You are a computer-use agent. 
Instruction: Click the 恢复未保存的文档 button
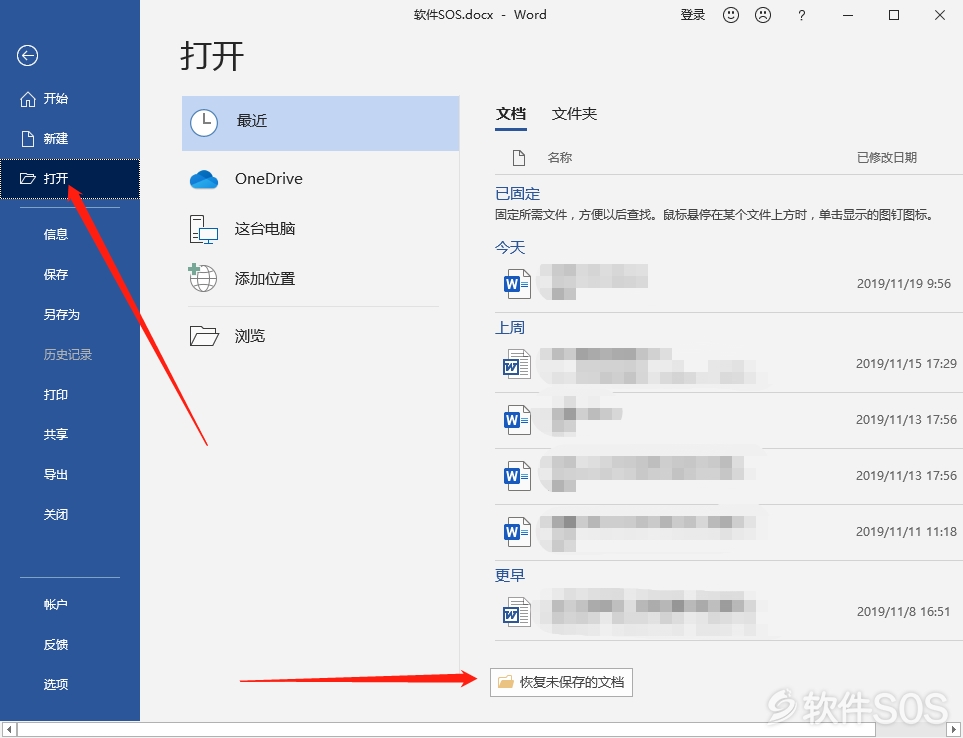point(561,682)
